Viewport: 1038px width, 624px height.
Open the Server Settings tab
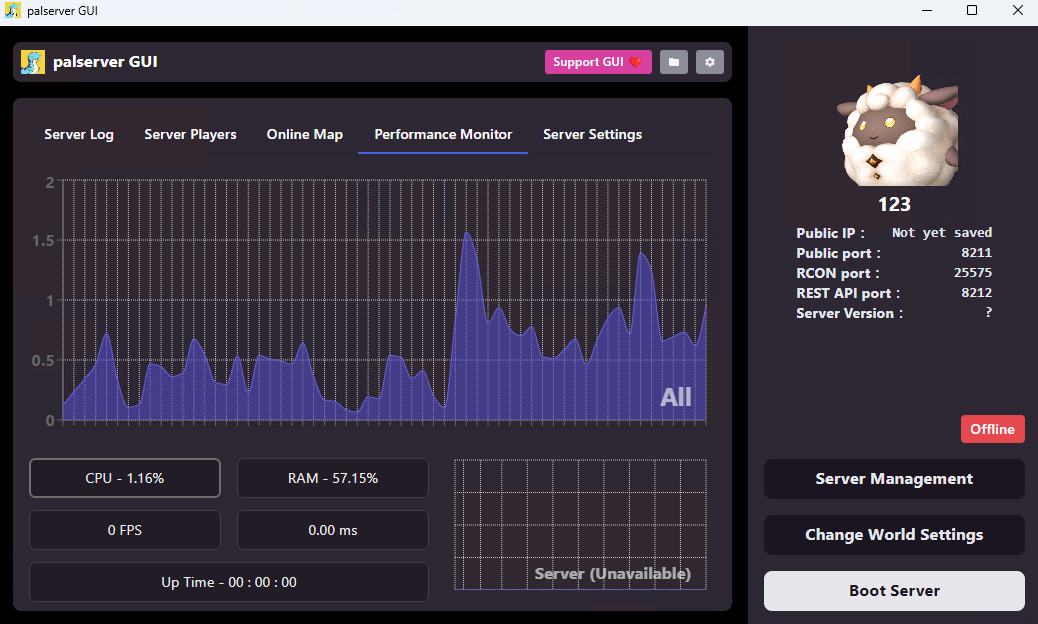pos(592,134)
